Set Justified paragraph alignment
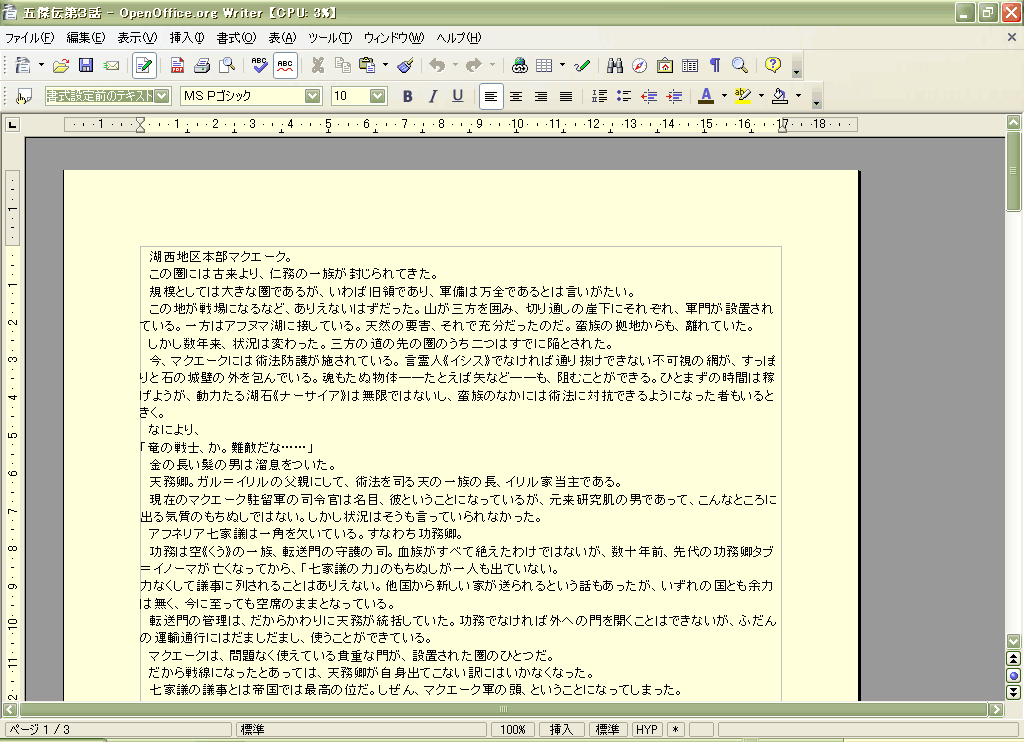1024x742 pixels. coord(566,97)
